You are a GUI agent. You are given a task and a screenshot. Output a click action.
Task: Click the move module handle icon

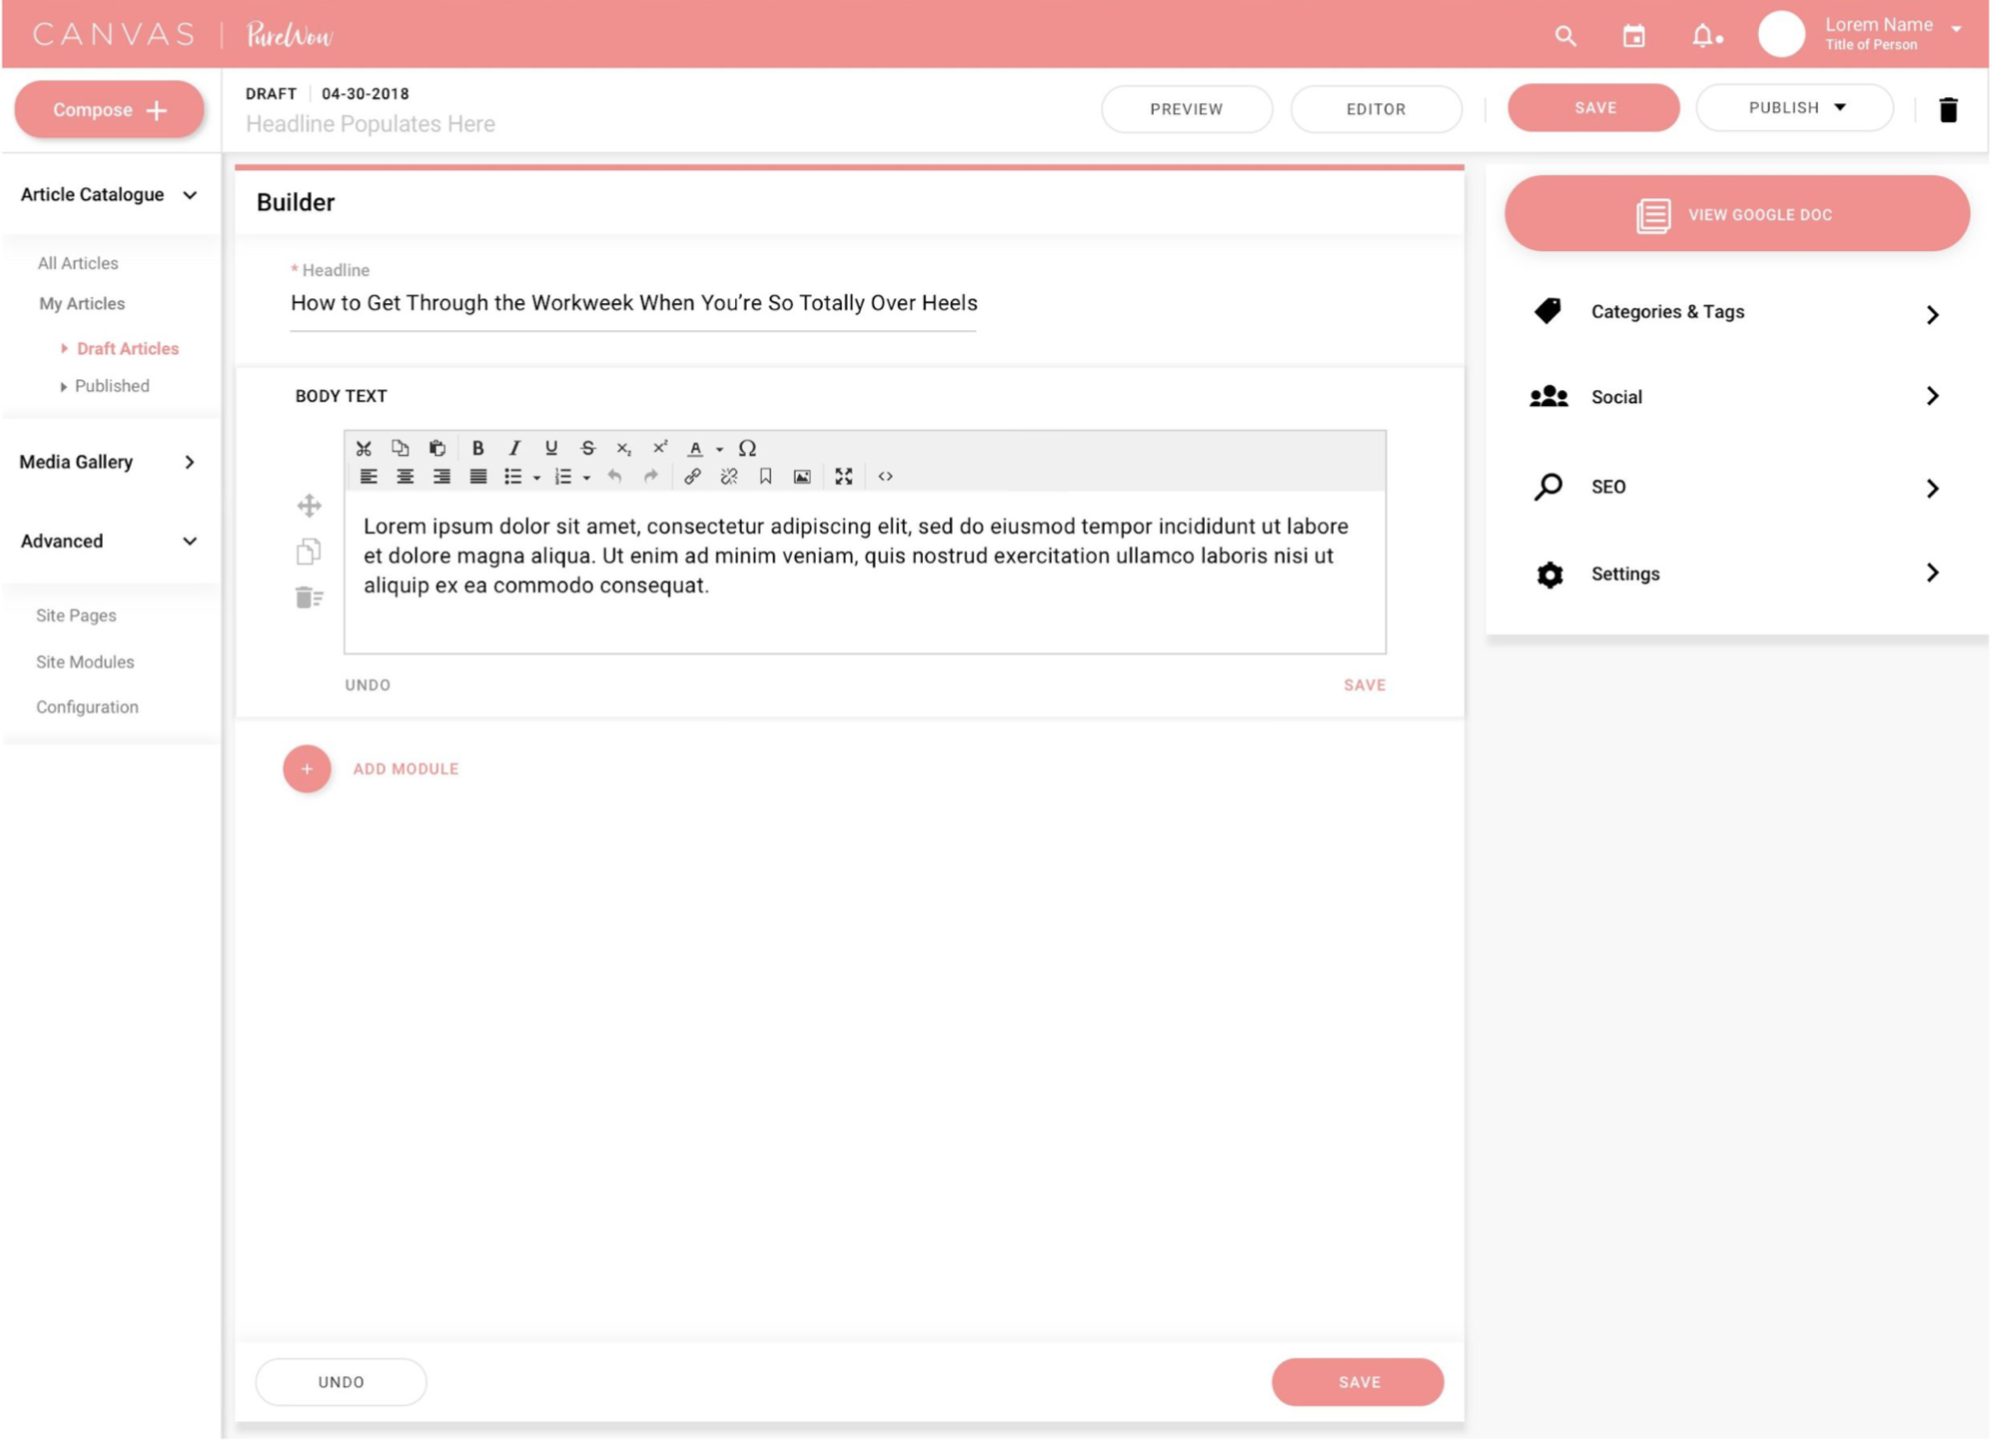(x=309, y=506)
